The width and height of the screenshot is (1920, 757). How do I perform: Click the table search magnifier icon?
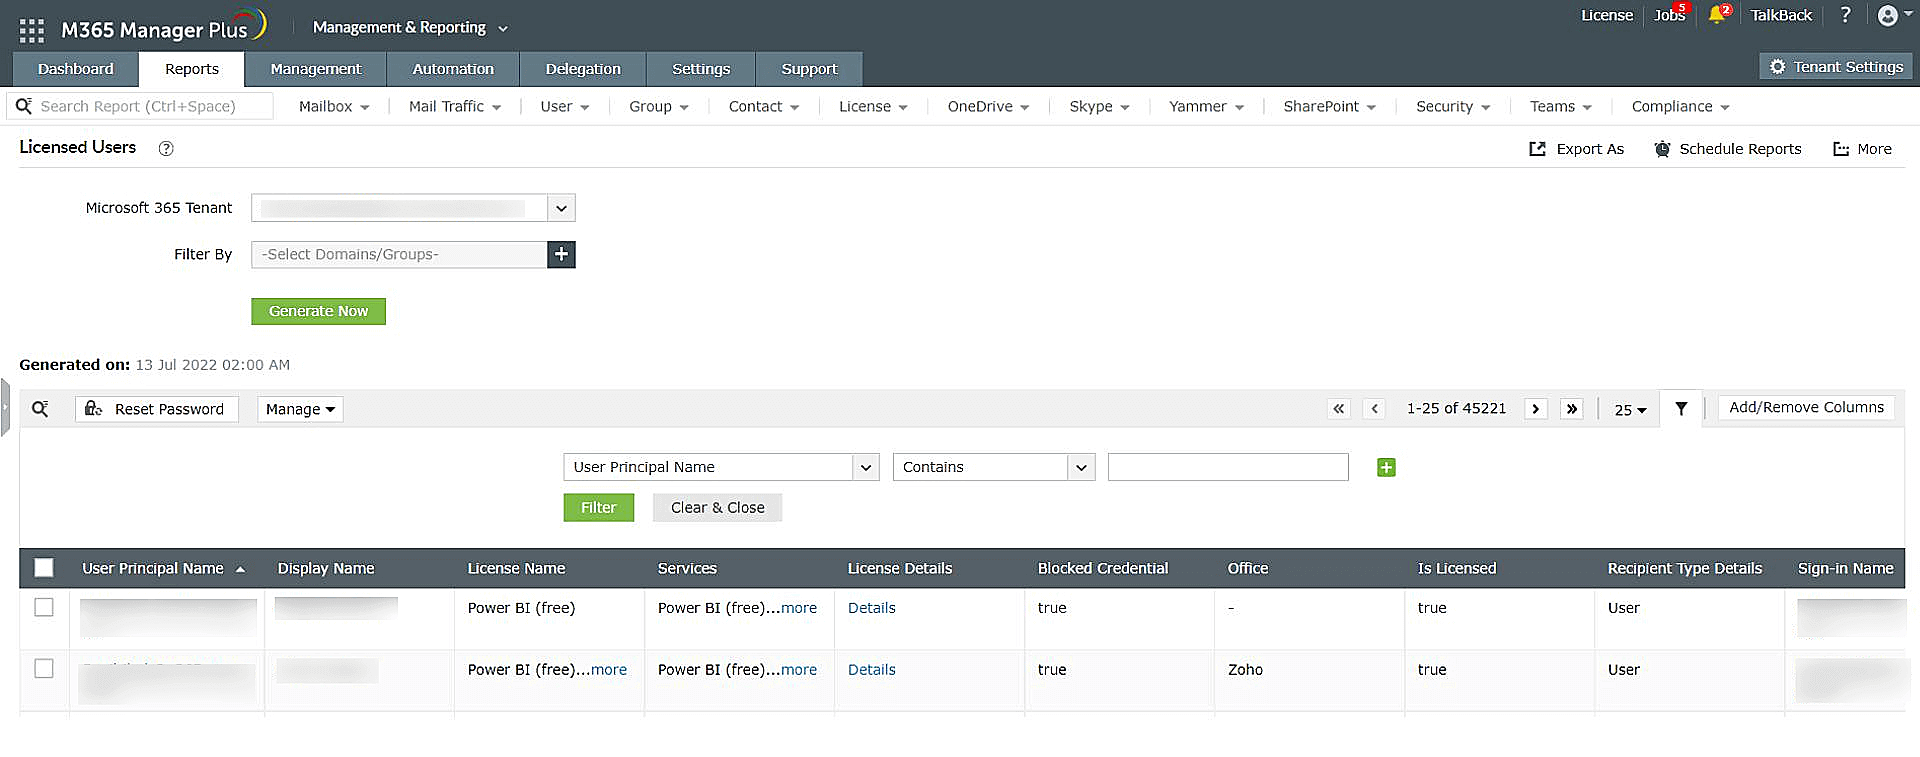click(x=40, y=408)
